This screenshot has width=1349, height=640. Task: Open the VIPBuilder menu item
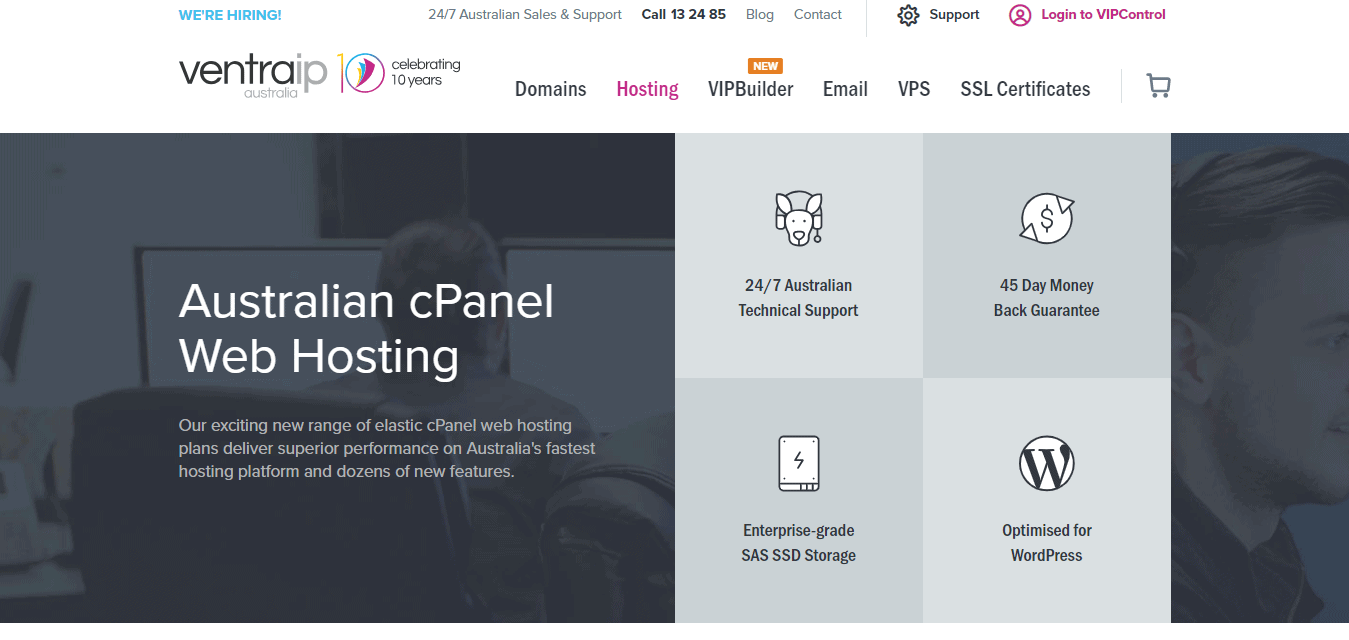tap(751, 89)
